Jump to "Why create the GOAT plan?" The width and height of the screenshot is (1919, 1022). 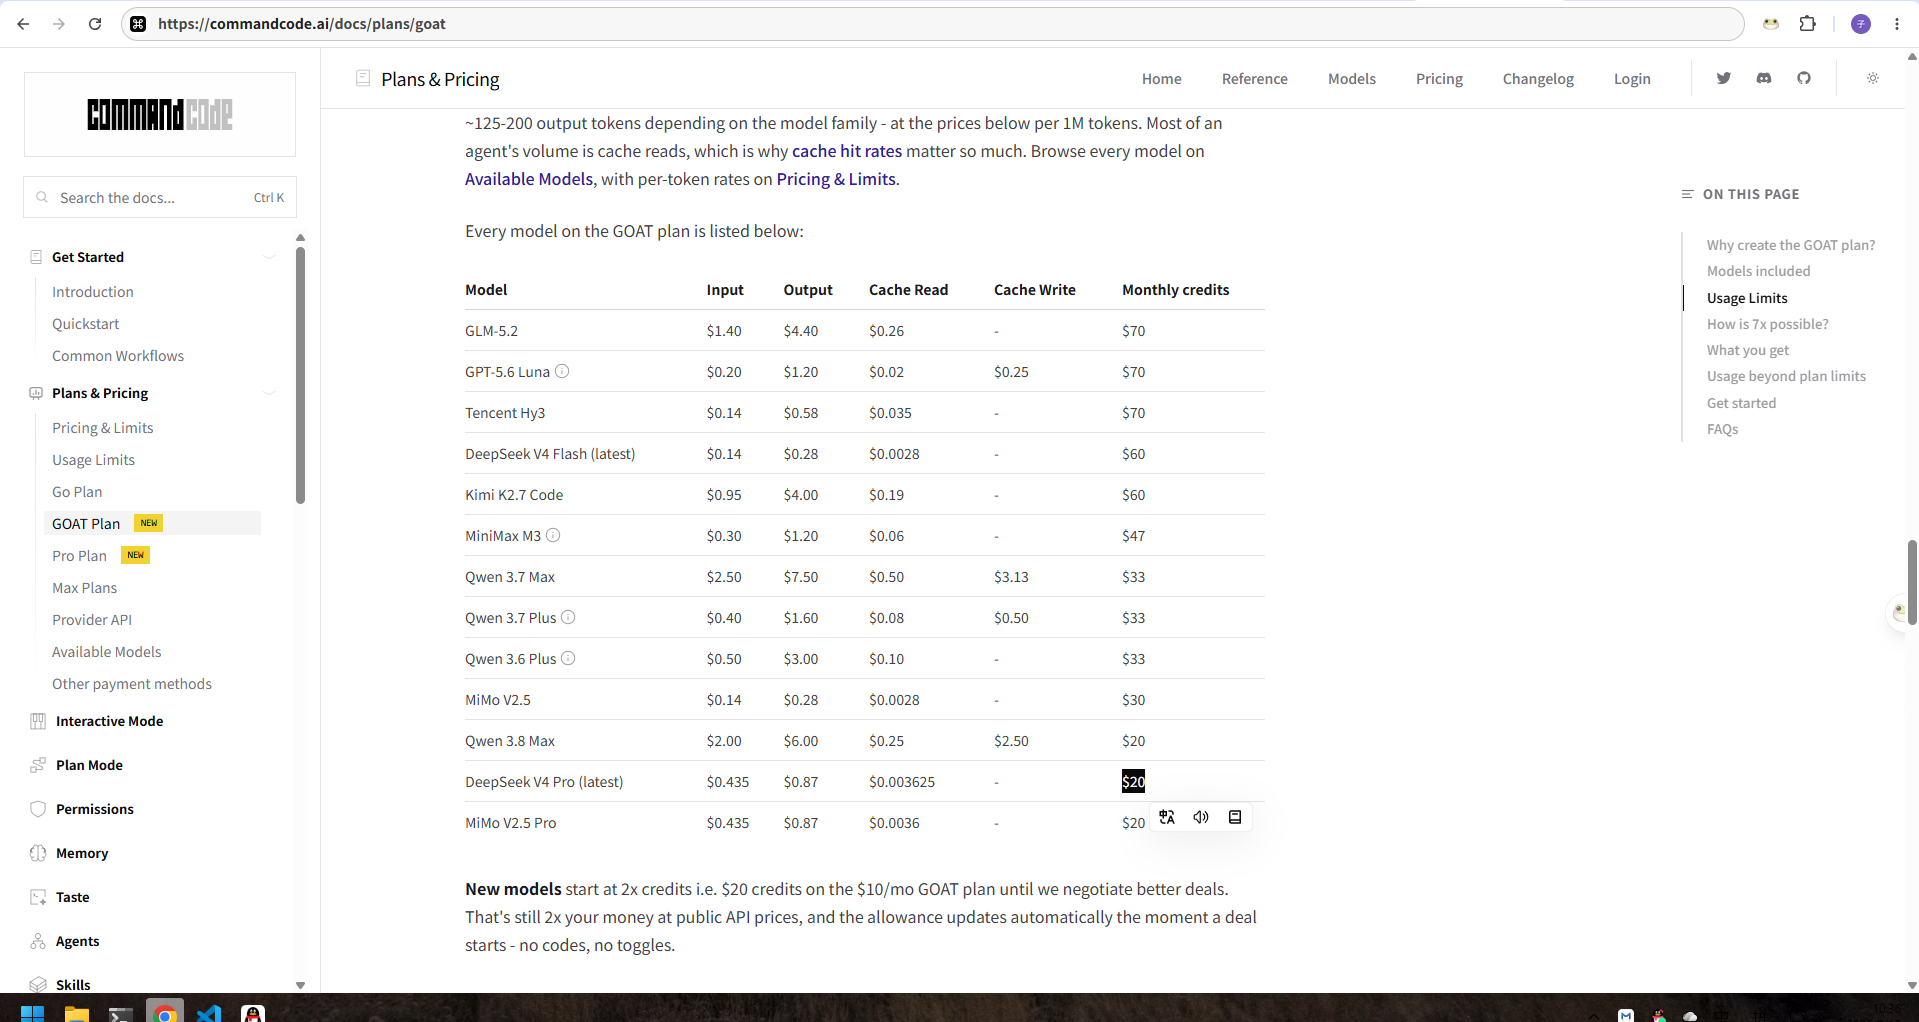[x=1791, y=245]
